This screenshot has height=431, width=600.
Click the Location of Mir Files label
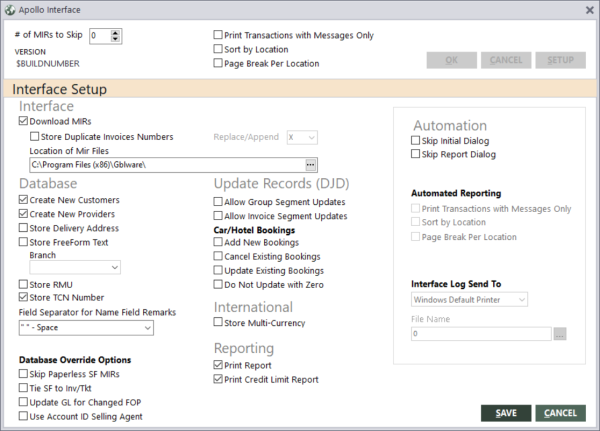[69, 151]
